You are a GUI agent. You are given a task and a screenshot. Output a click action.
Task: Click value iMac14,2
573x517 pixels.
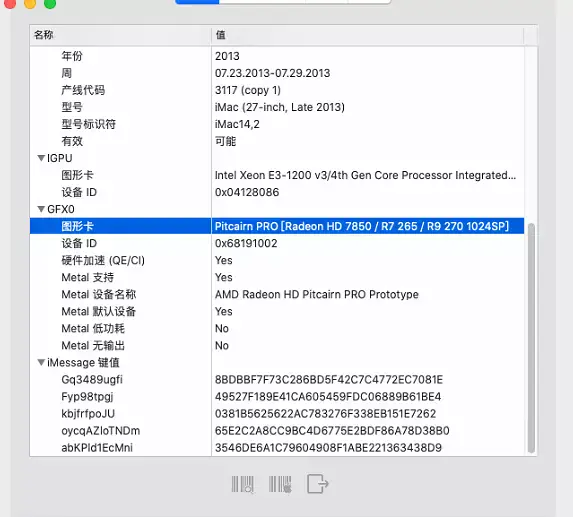(x=237, y=124)
